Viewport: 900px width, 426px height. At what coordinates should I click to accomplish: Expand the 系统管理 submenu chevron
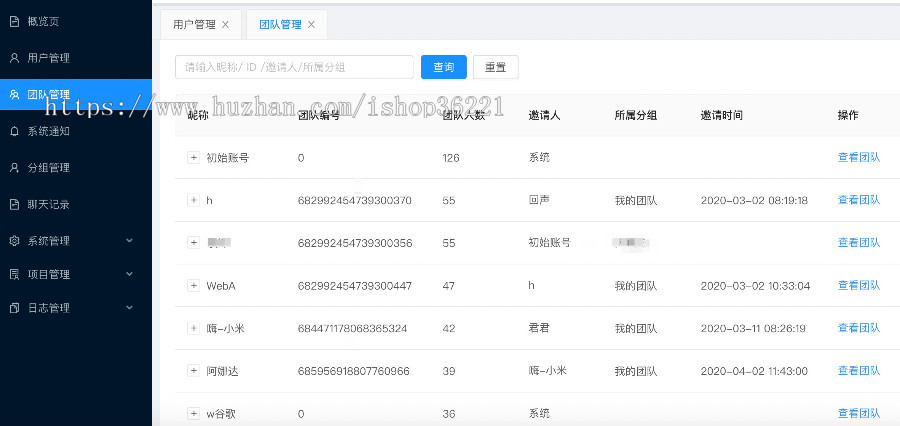pos(130,241)
